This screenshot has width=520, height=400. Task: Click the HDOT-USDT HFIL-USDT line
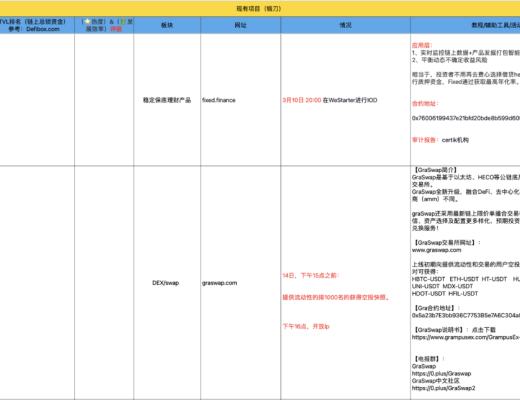point(445,294)
